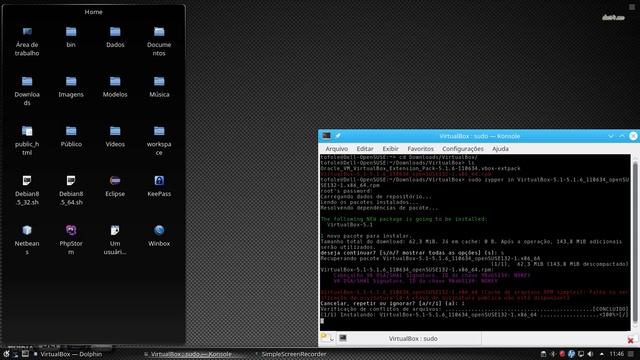The height and width of the screenshot is (360, 640).
Task: Open the Downloads folder
Action: [x=27, y=91]
